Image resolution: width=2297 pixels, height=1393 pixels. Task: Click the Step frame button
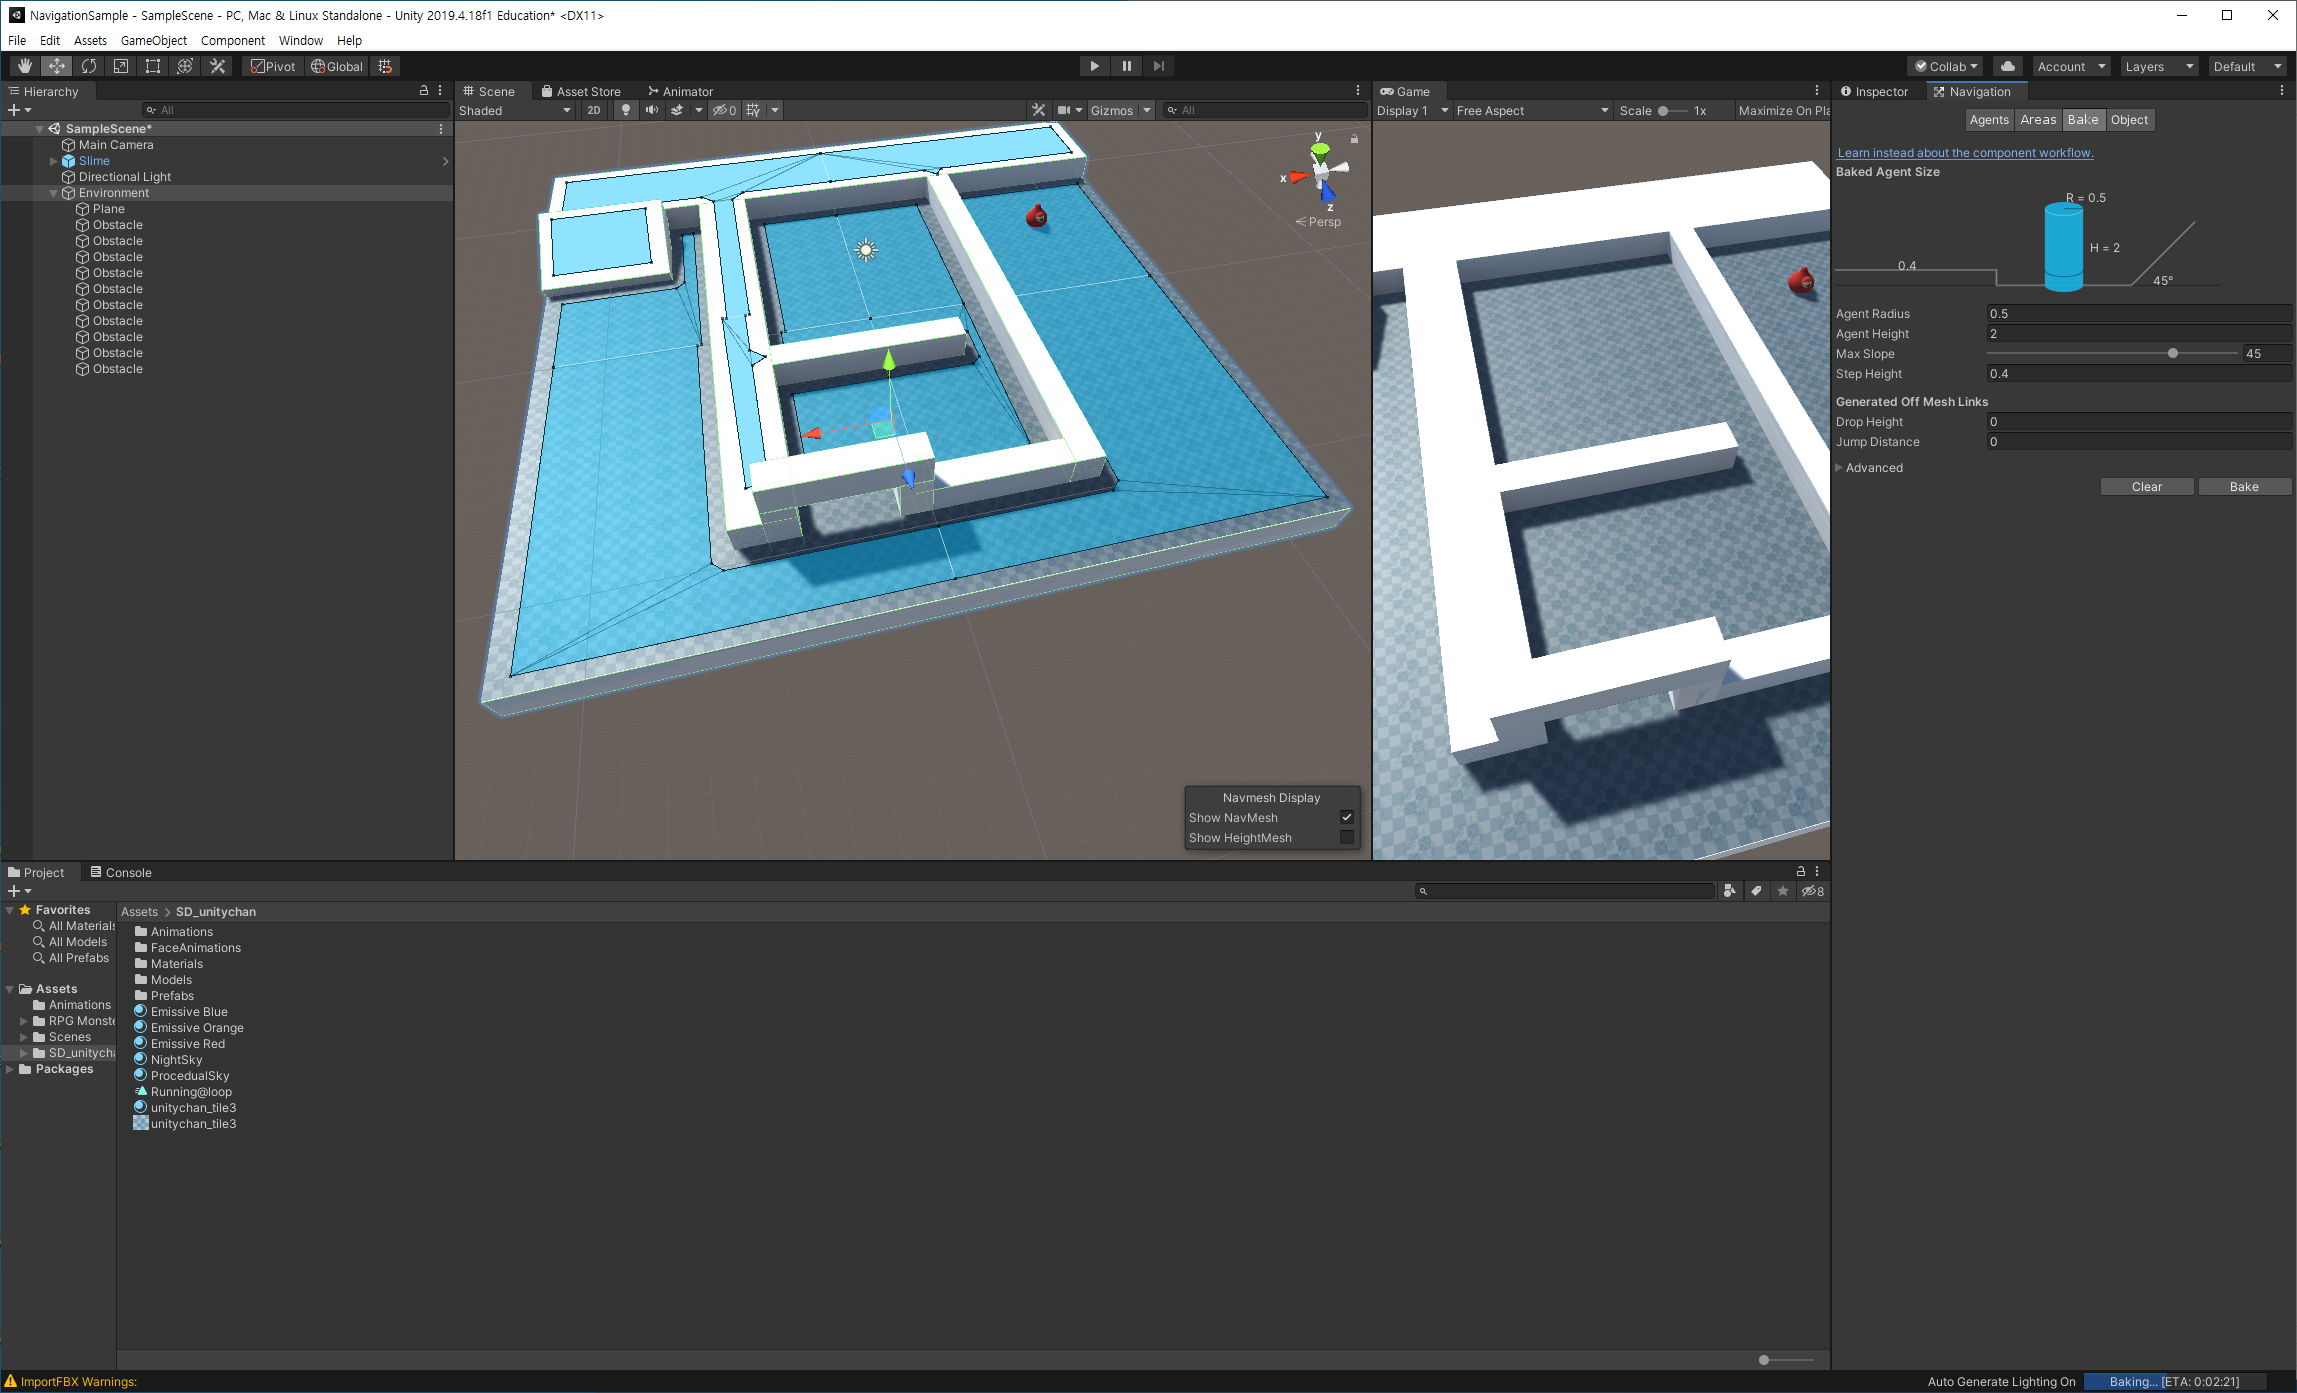[x=1159, y=66]
